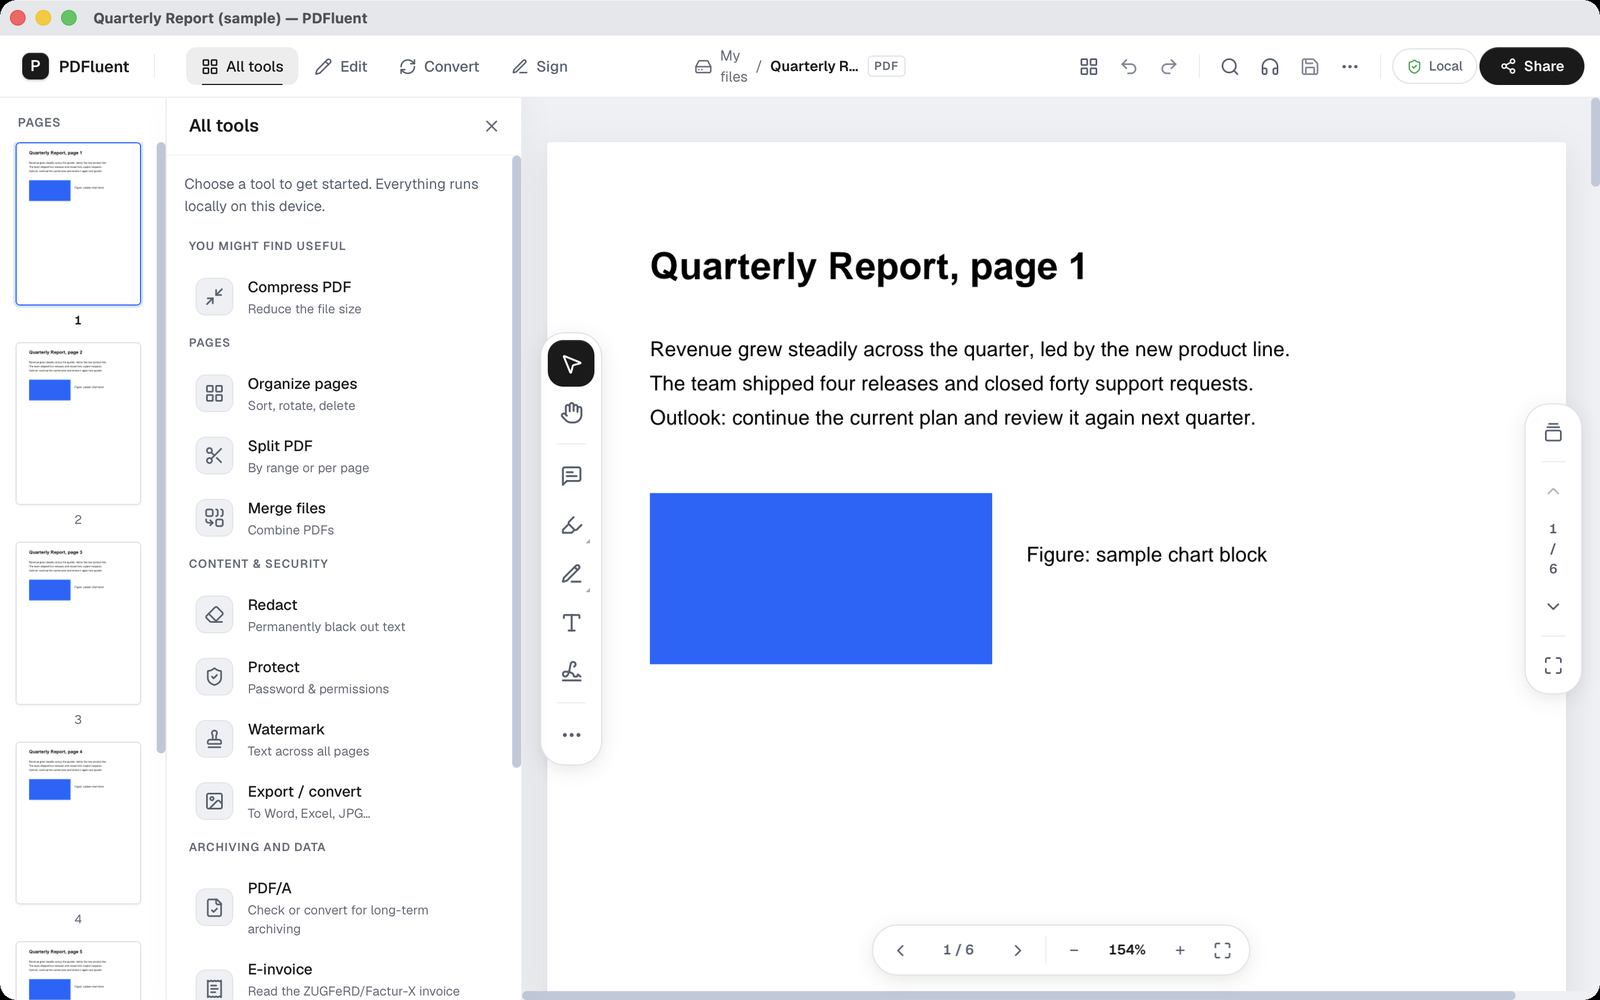The image size is (1600, 1000).
Task: Click the Compress PDF icon
Action: pos(214,297)
